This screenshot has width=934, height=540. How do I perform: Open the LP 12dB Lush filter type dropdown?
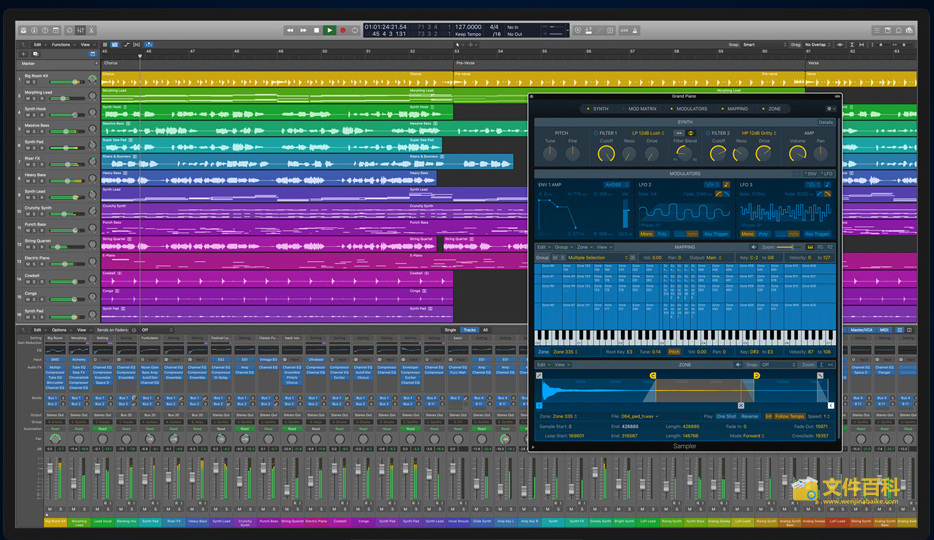point(647,133)
